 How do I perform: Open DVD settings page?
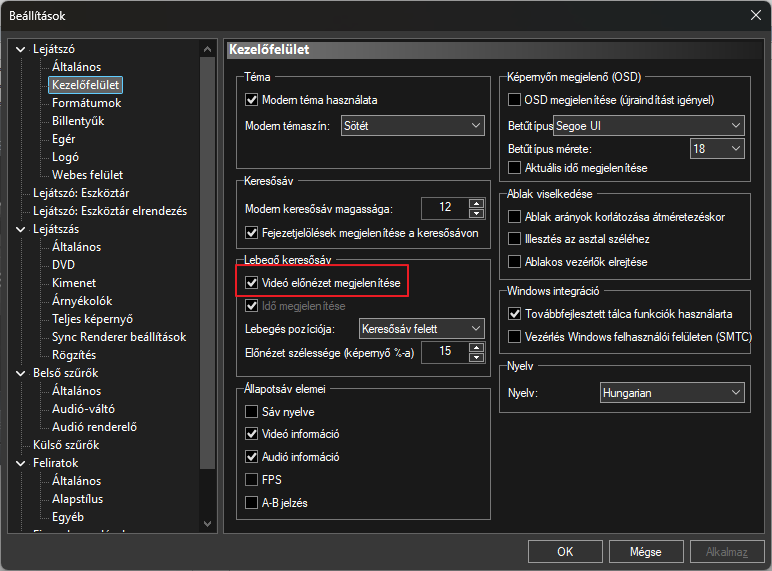[x=64, y=265]
